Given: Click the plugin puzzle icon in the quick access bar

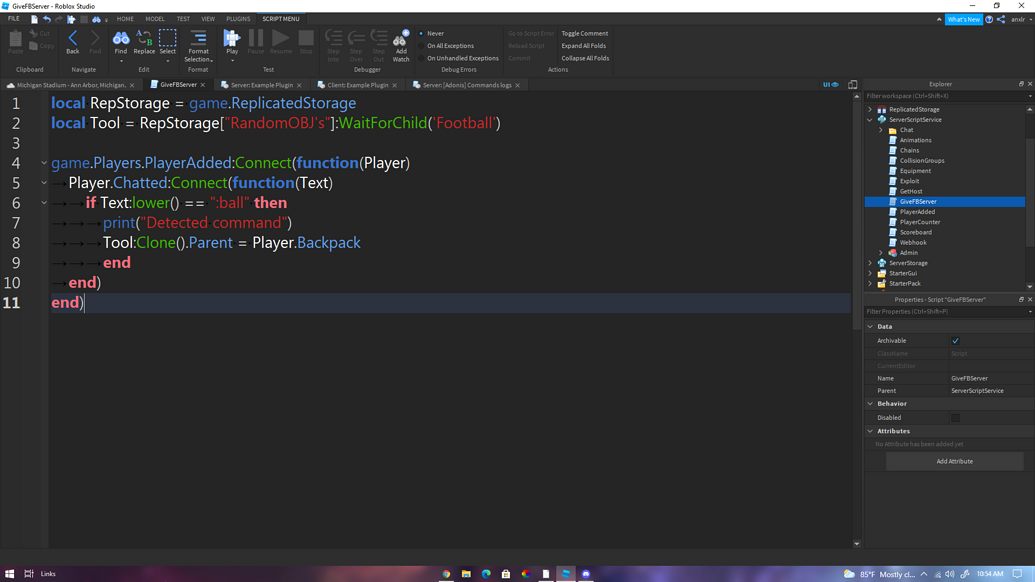Looking at the screenshot, I should [x=71, y=19].
